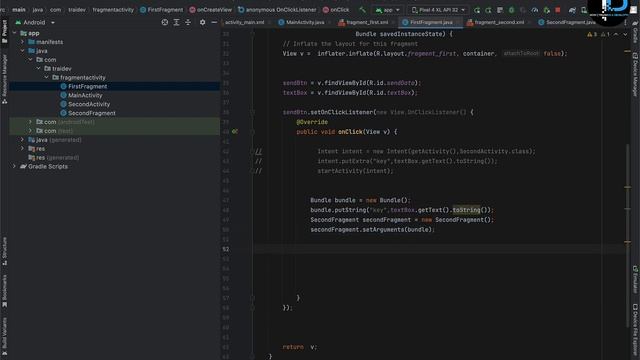Click onClick breadcrumb
640x360 pixels.
pyautogui.click(x=336, y=10)
